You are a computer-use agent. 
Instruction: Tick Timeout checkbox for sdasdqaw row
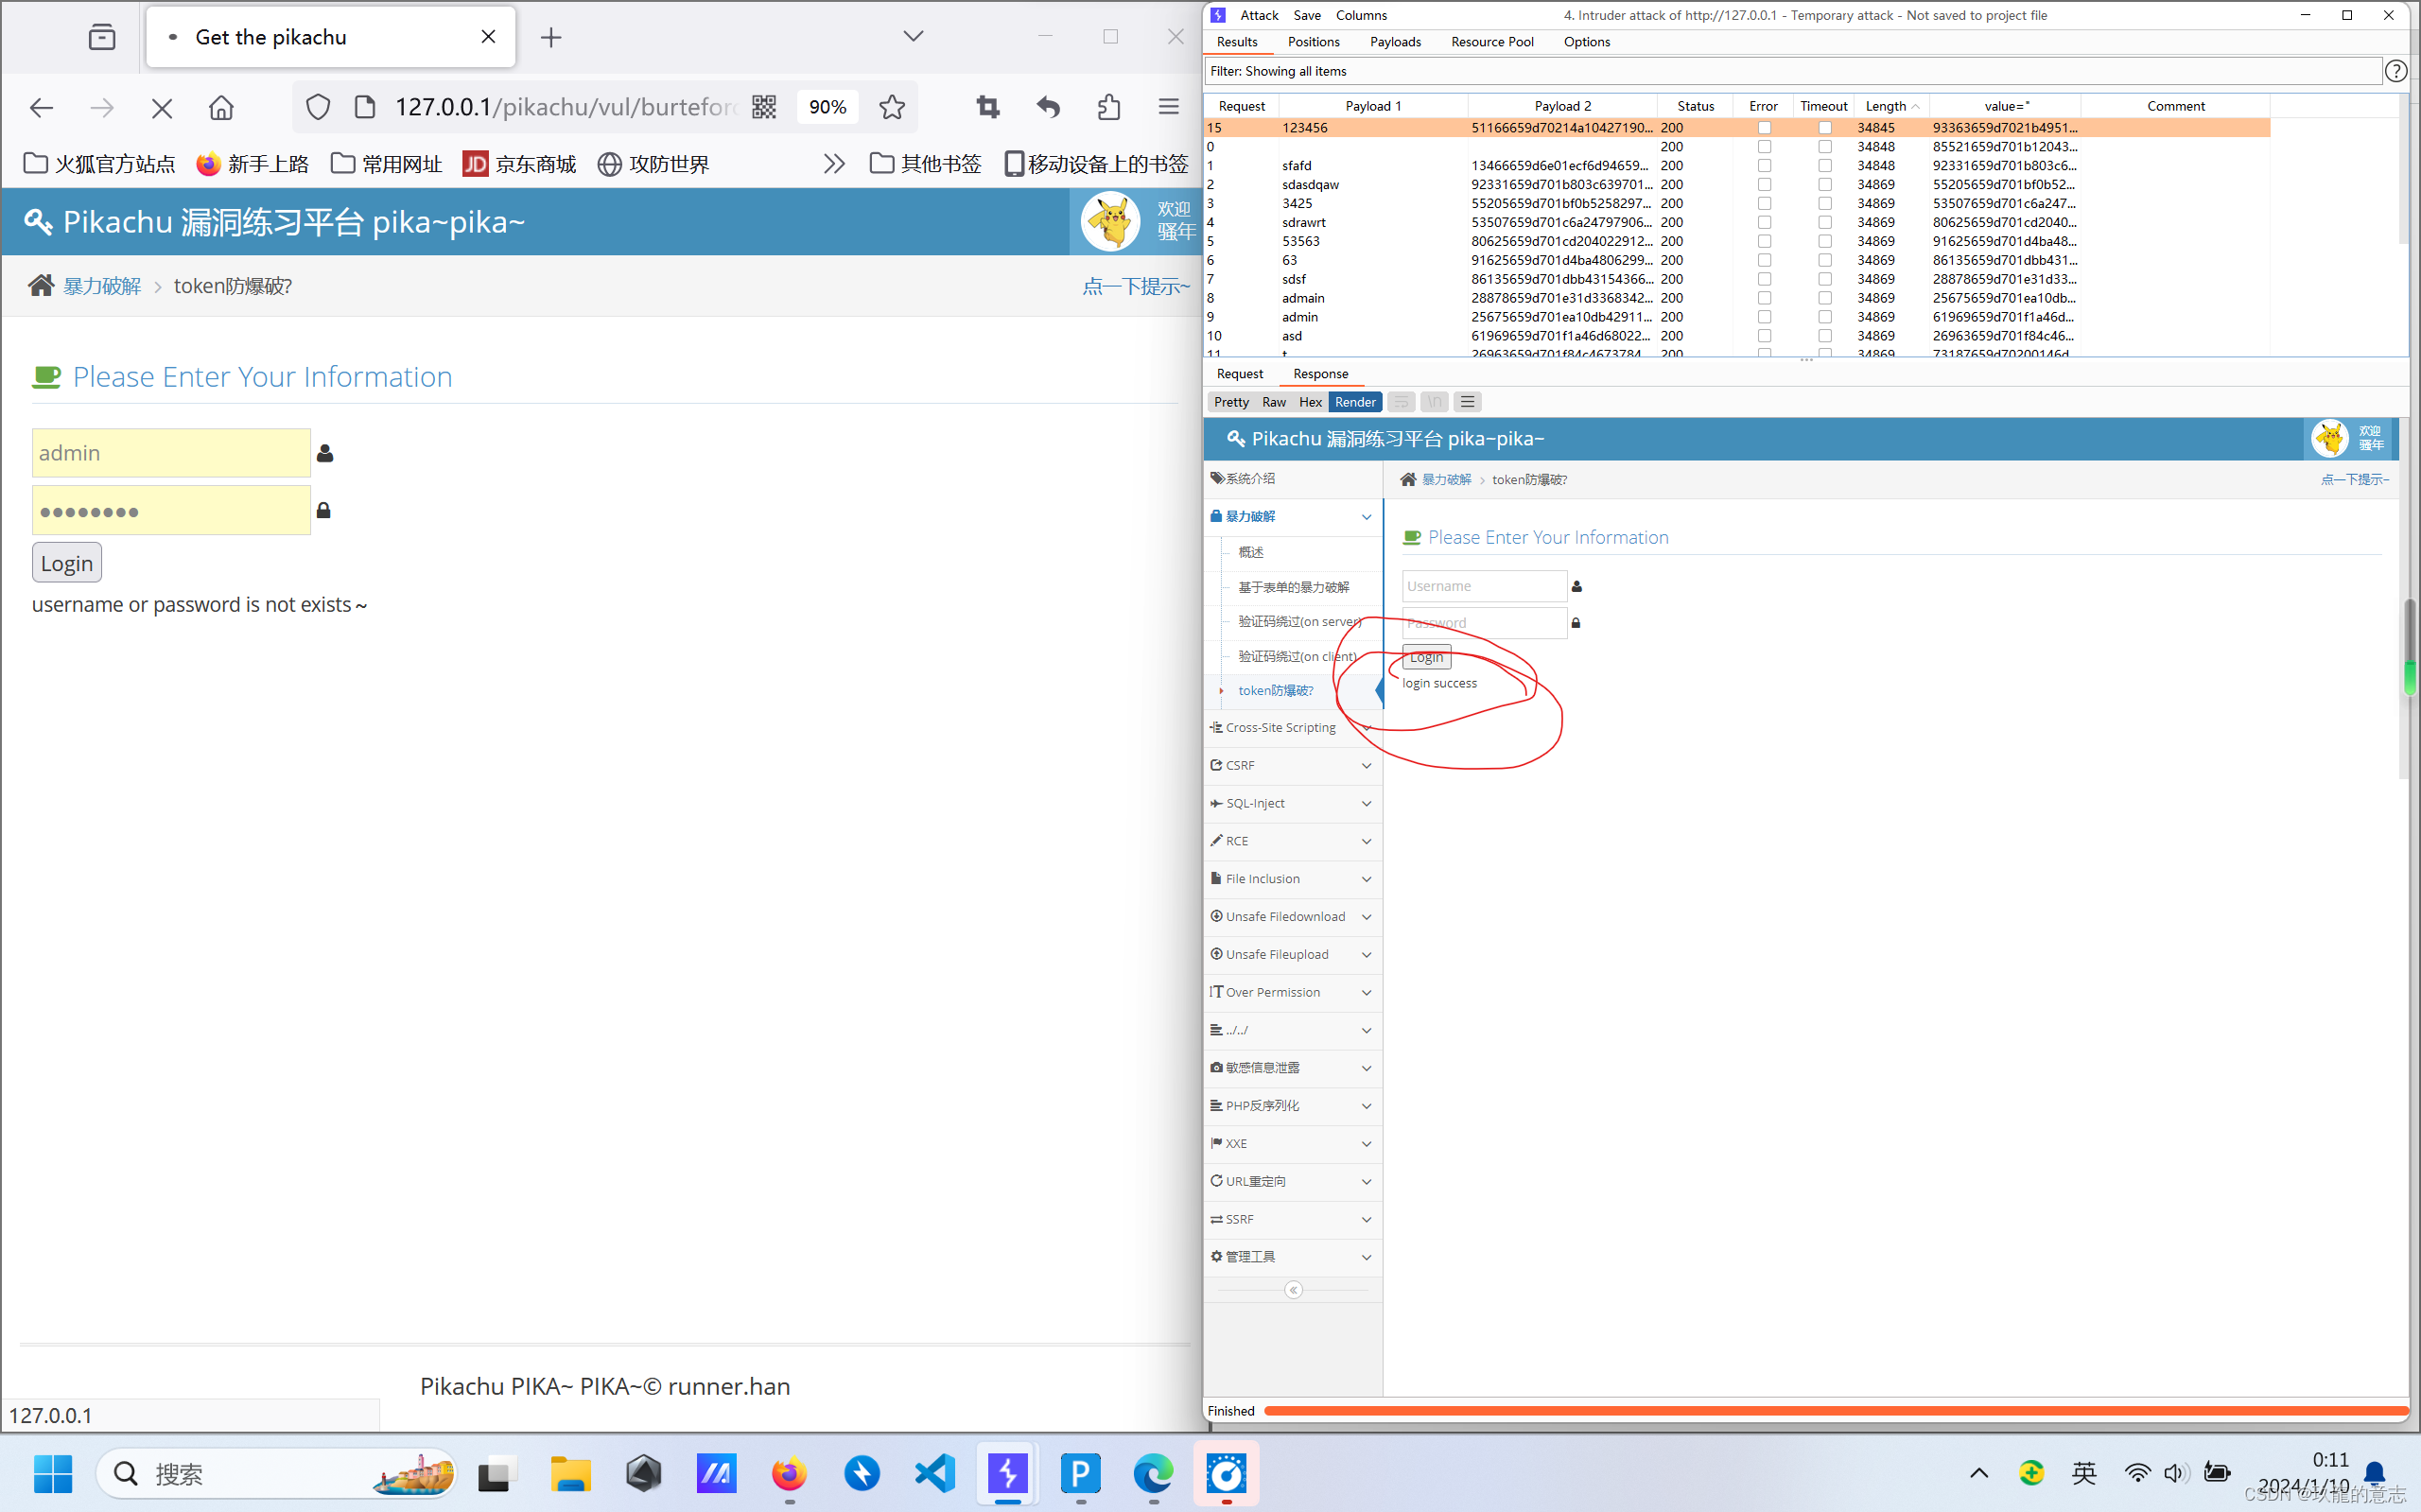[x=1825, y=185]
